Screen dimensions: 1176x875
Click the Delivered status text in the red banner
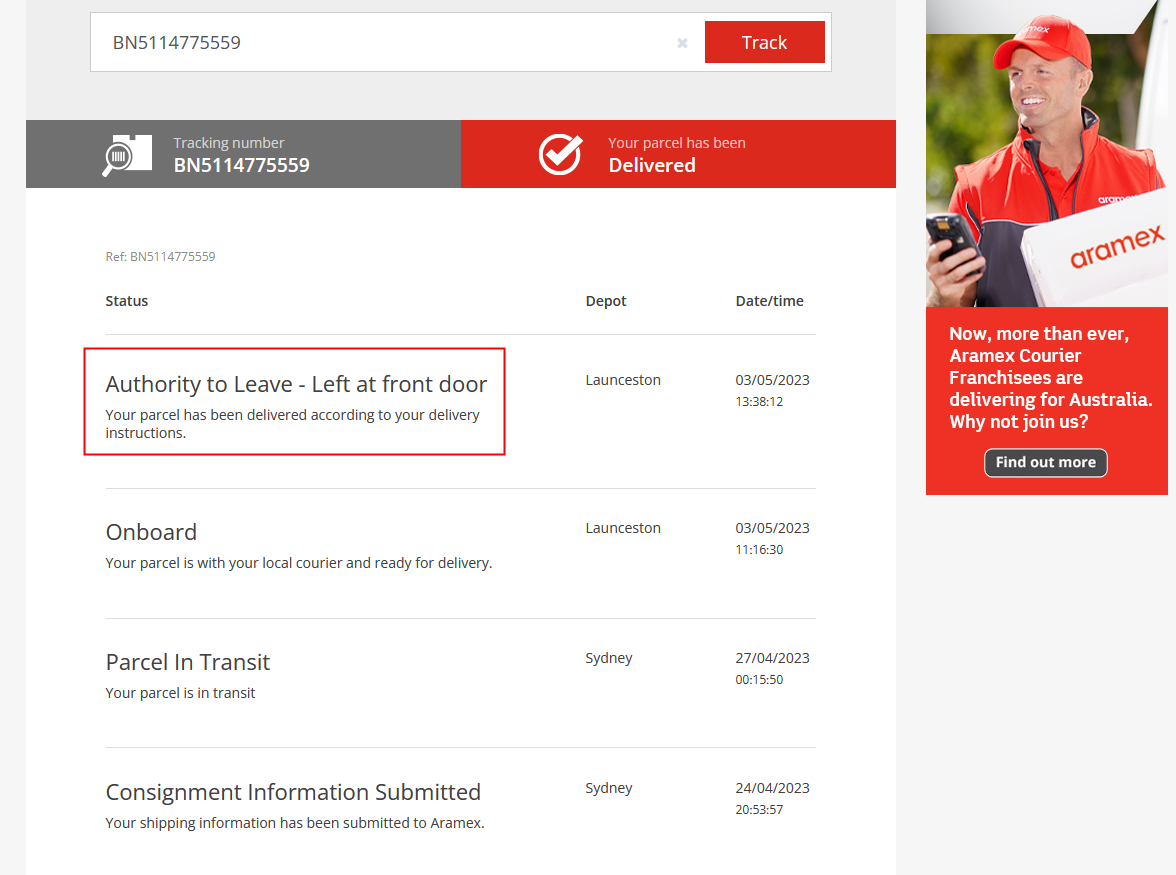[x=651, y=165]
